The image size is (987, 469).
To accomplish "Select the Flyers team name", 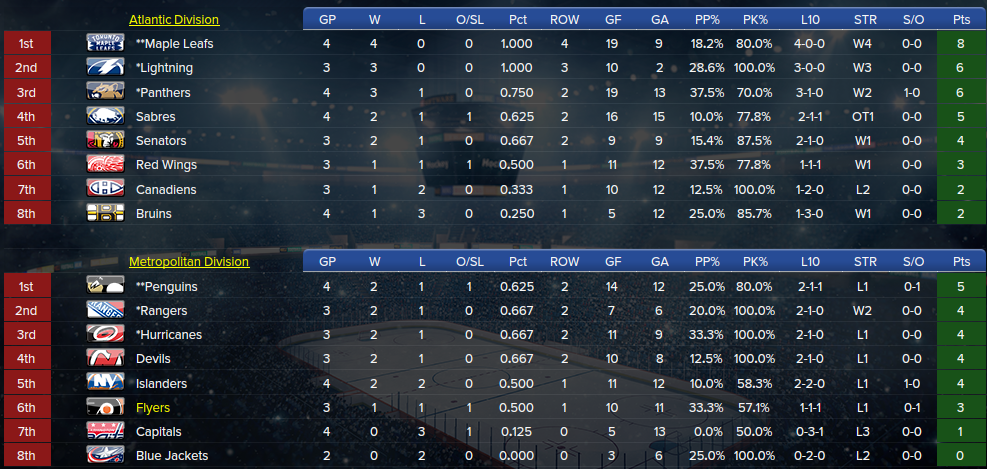I will point(153,408).
